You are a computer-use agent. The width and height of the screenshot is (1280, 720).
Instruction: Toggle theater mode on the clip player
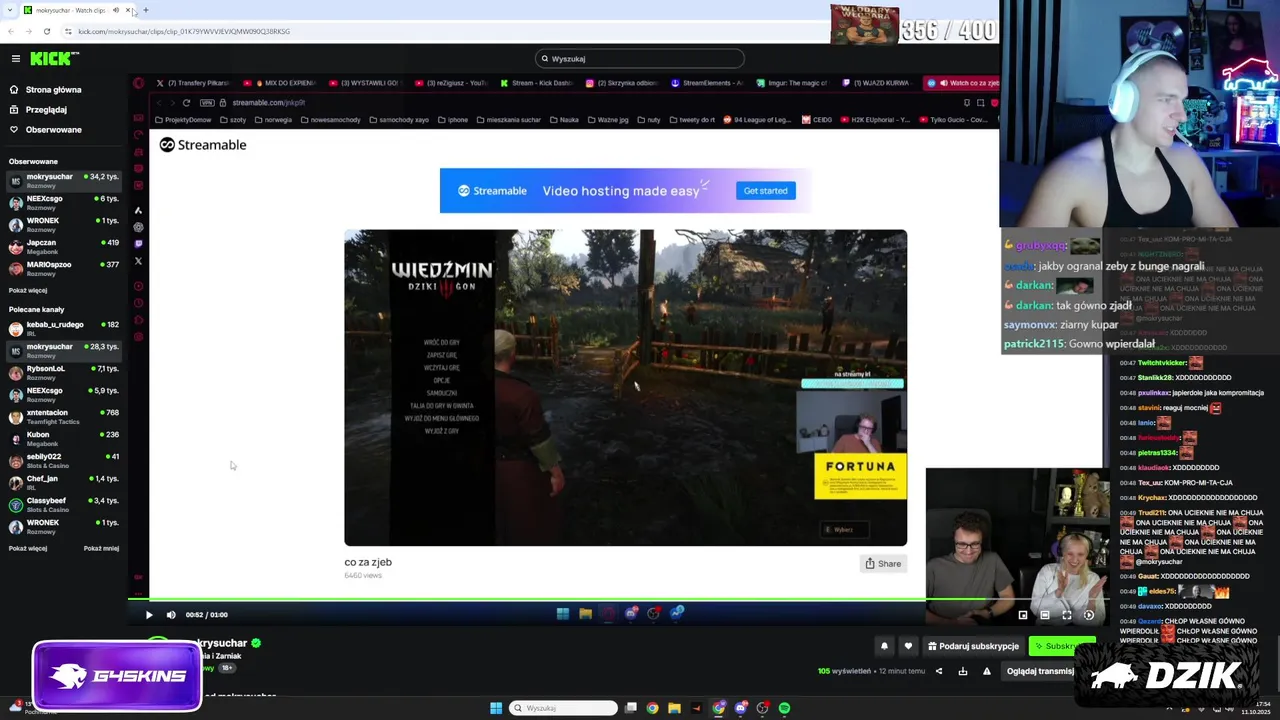(x=1045, y=615)
